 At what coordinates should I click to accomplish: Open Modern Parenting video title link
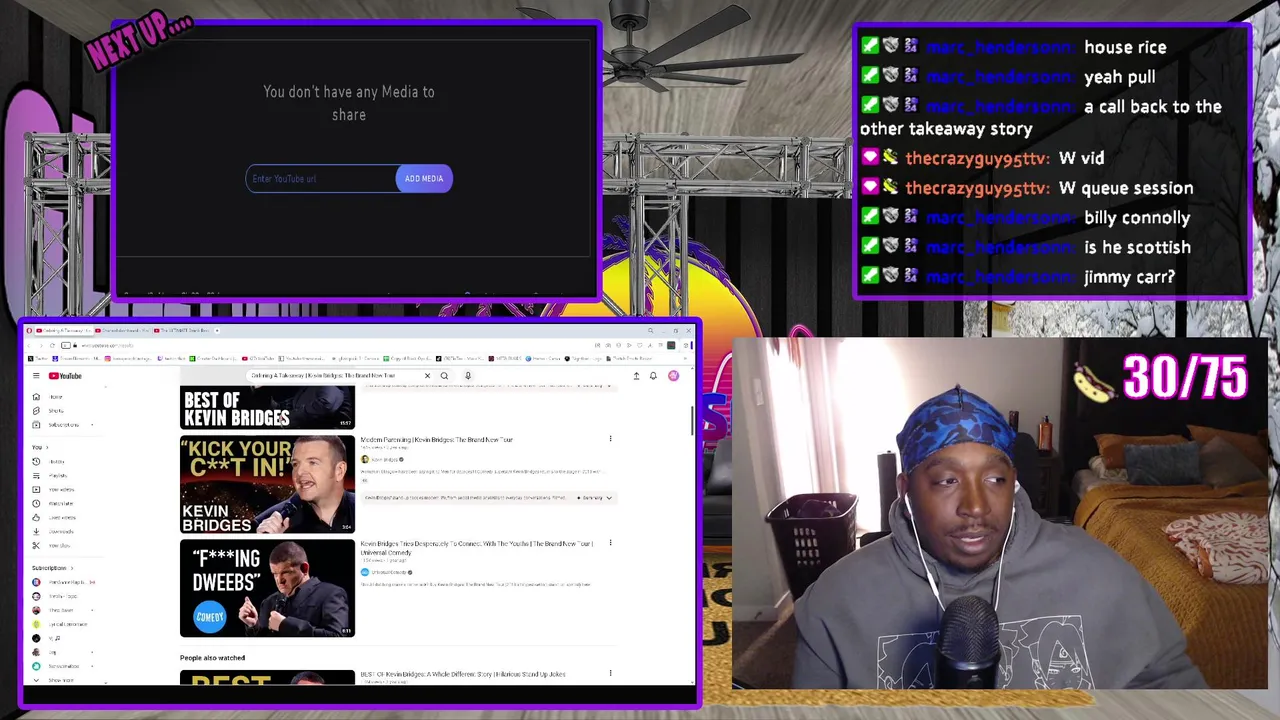point(437,440)
